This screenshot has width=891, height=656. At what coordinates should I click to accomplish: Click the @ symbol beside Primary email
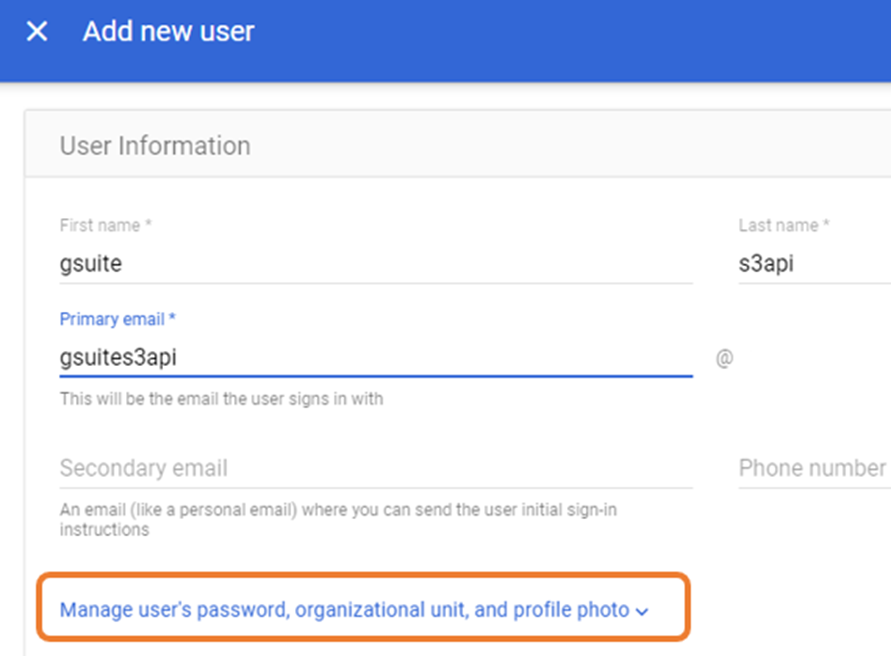click(724, 358)
